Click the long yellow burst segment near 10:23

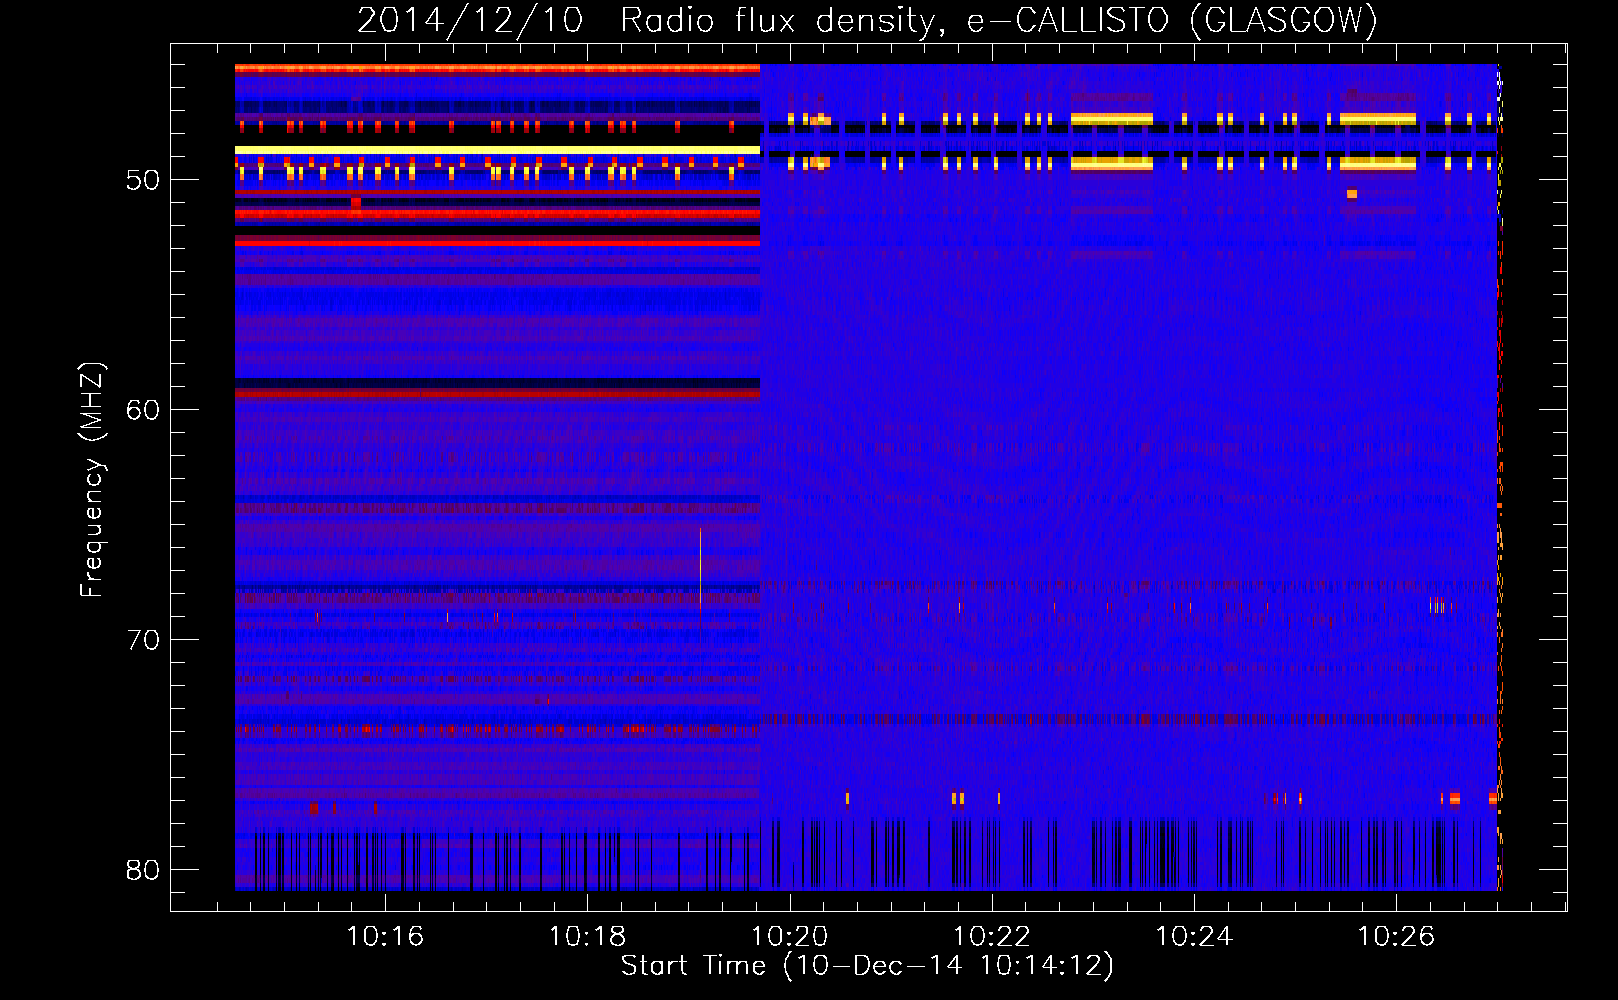1111,119
